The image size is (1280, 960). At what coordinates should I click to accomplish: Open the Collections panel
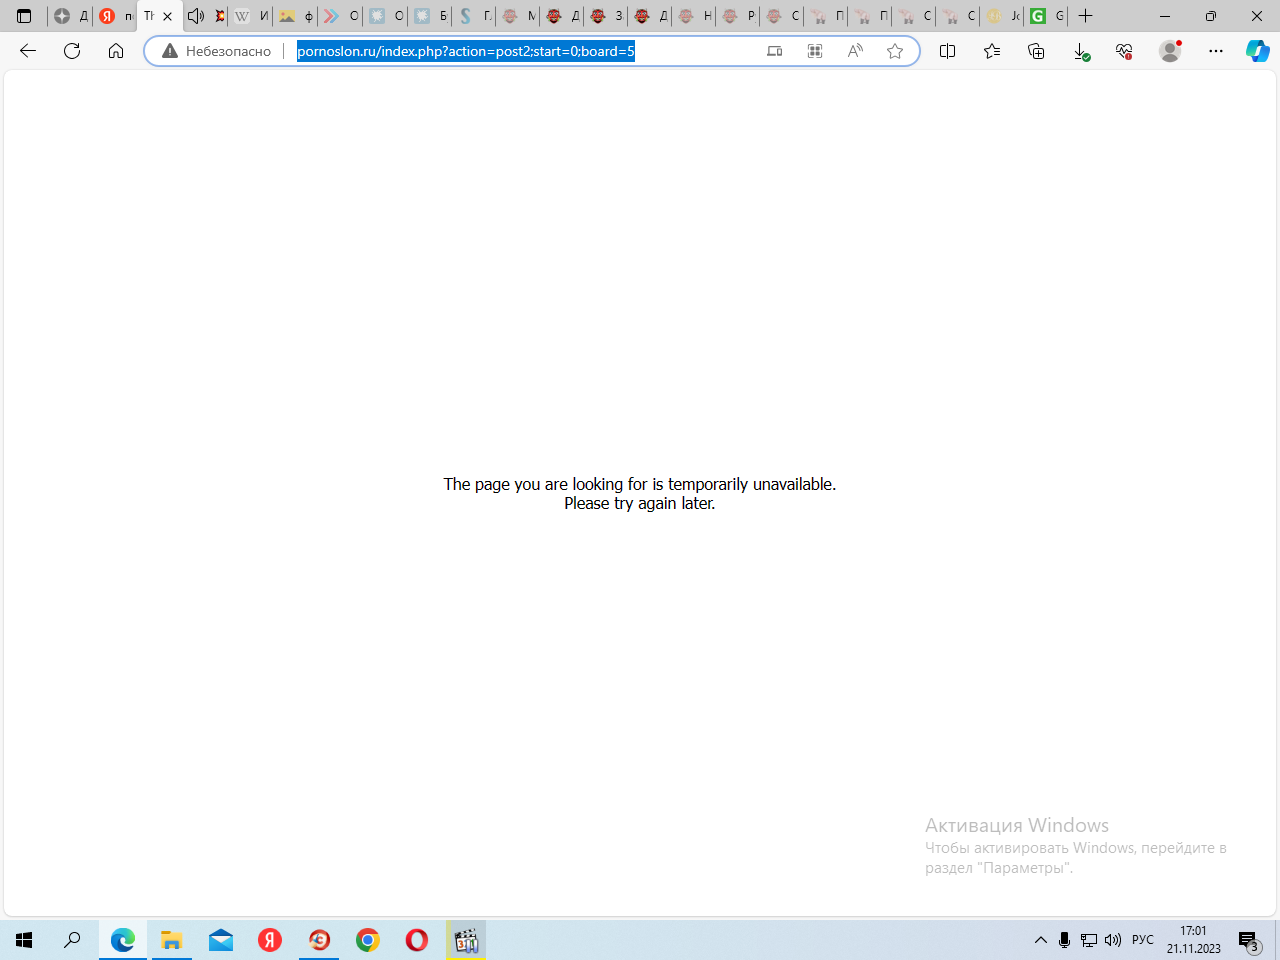[x=1036, y=51]
